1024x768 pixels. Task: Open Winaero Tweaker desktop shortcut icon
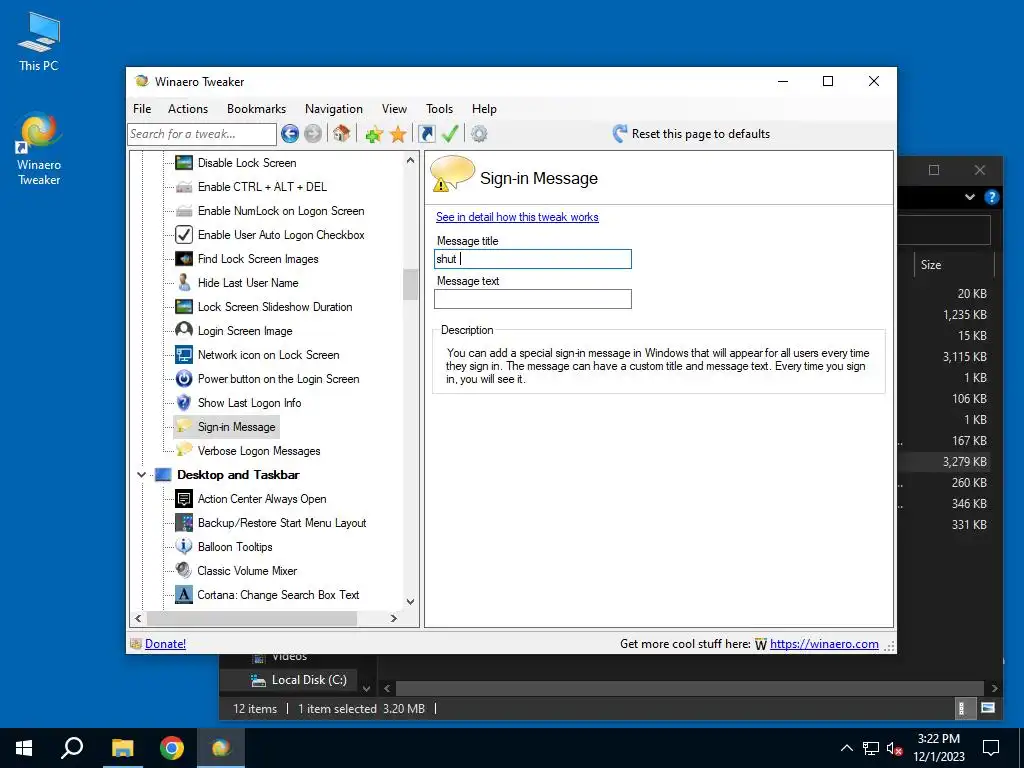[39, 150]
